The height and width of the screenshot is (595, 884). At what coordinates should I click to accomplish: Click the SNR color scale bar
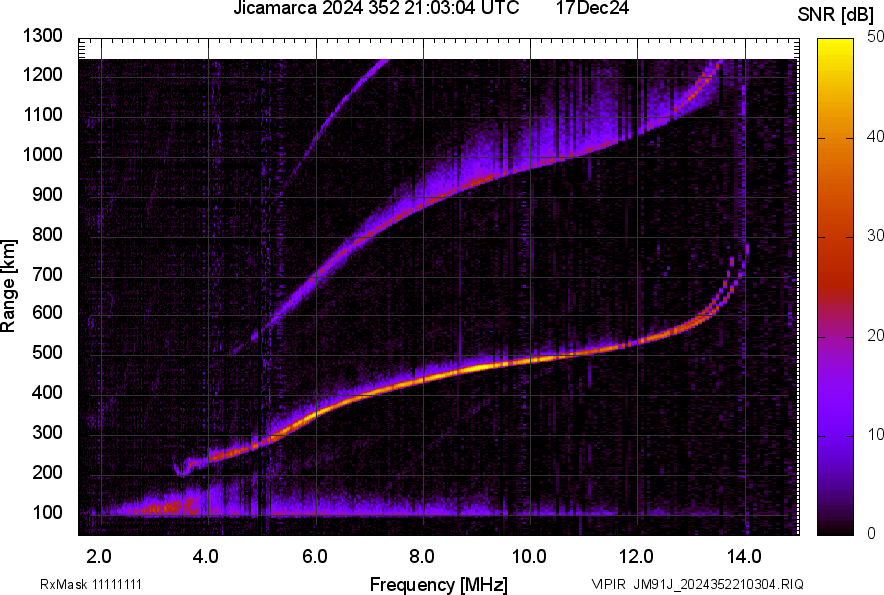point(835,287)
